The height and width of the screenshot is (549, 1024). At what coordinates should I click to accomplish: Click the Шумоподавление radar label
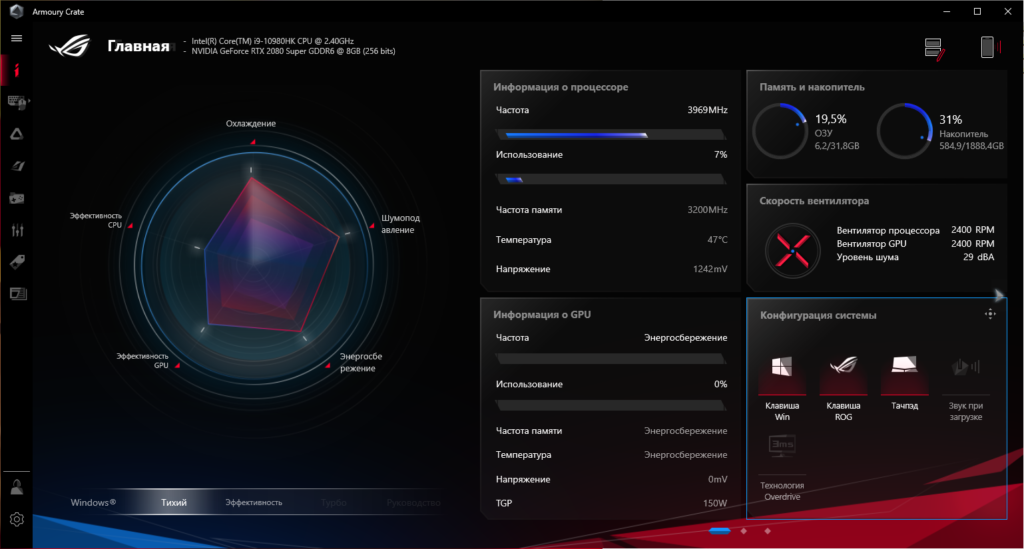click(x=400, y=224)
